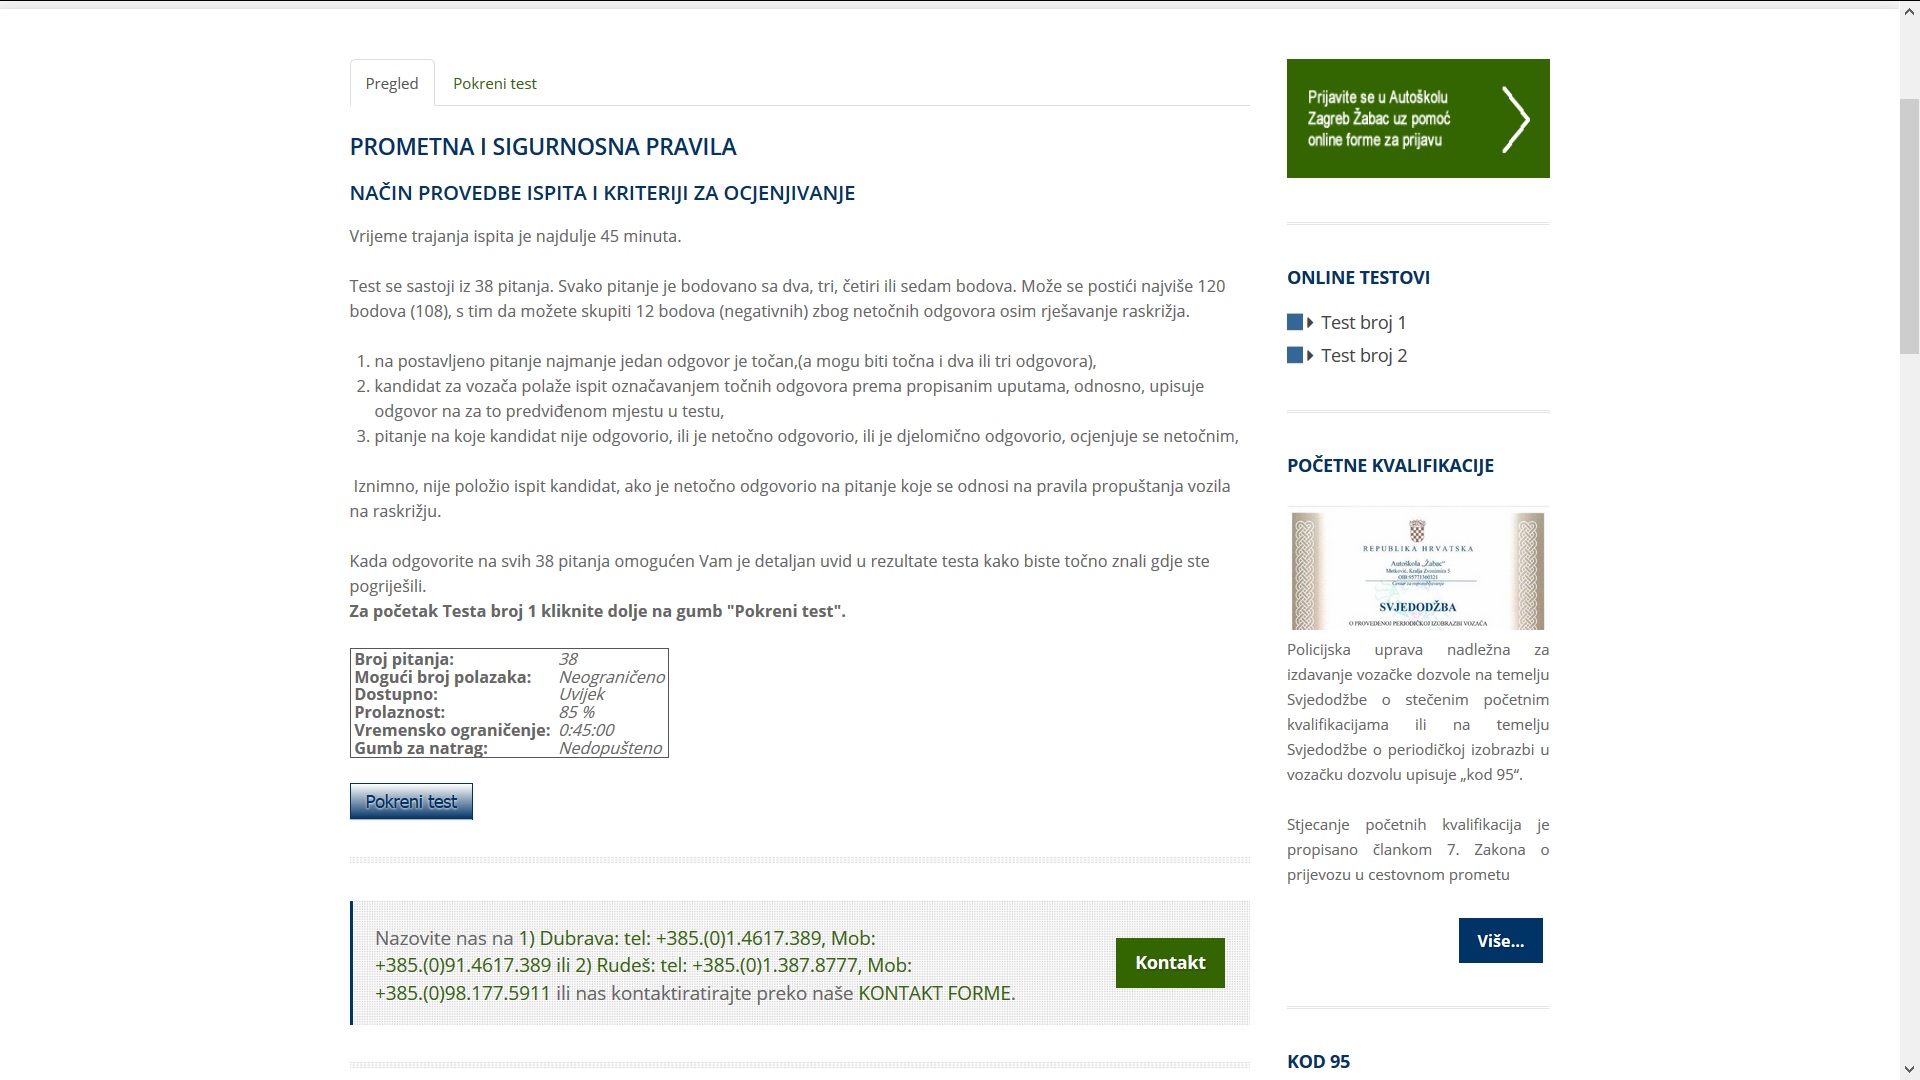Click the blue Pokreni test button
The width and height of the screenshot is (1920, 1080).
click(411, 801)
